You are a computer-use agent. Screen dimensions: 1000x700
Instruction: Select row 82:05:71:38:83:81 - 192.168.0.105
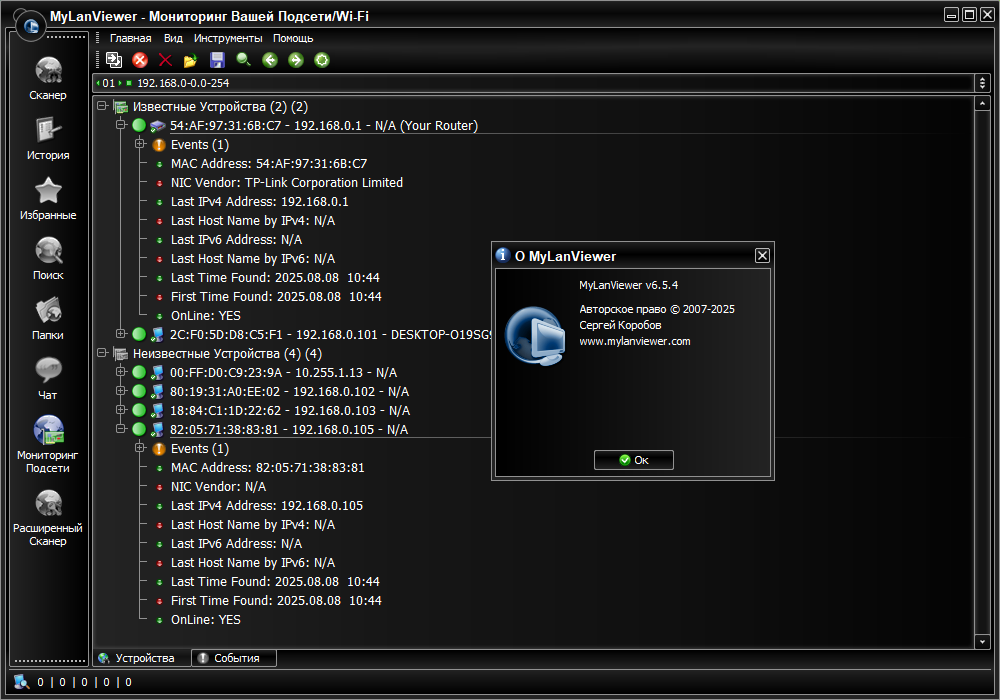[x=289, y=430]
